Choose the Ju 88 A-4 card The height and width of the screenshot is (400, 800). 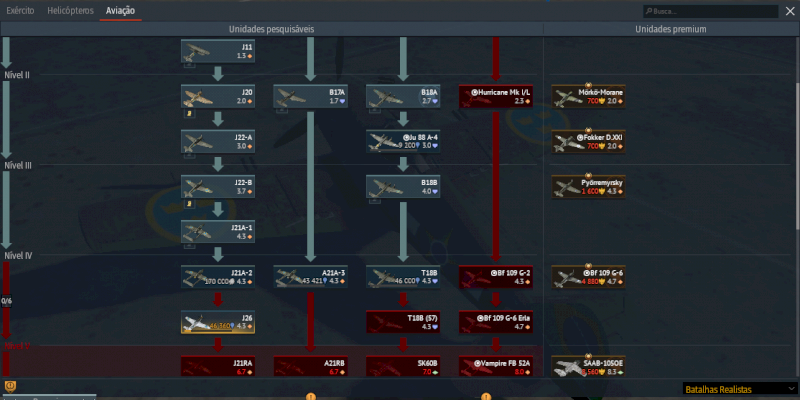403,141
